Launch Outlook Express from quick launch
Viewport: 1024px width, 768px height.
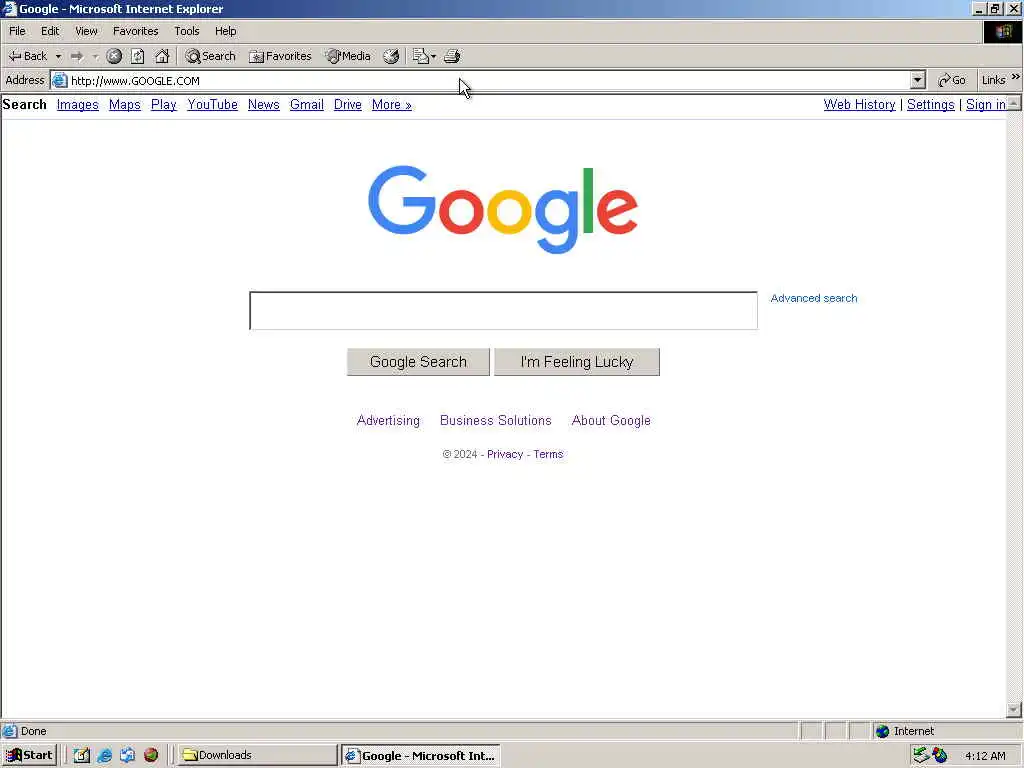[127, 756]
